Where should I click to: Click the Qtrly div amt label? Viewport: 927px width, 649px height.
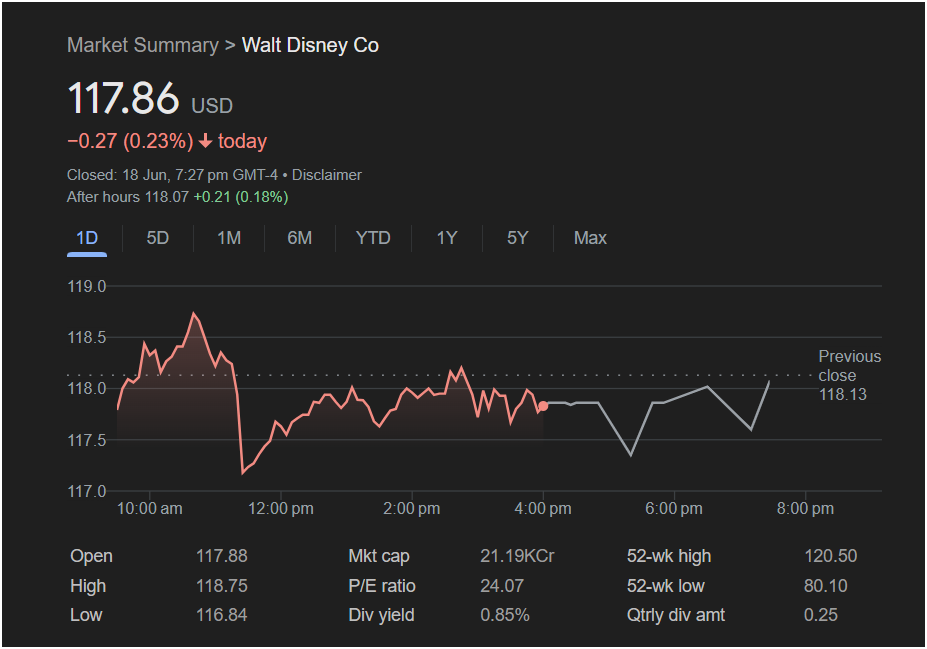tap(676, 615)
